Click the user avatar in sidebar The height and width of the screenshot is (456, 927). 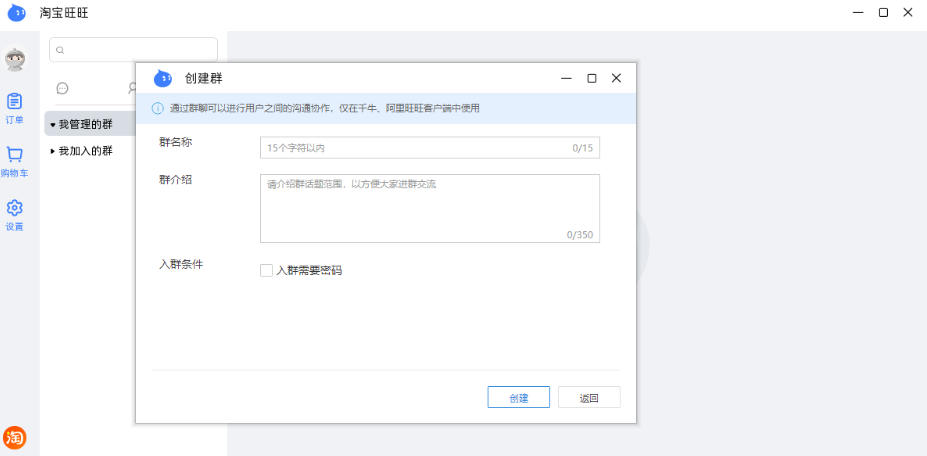[14, 59]
